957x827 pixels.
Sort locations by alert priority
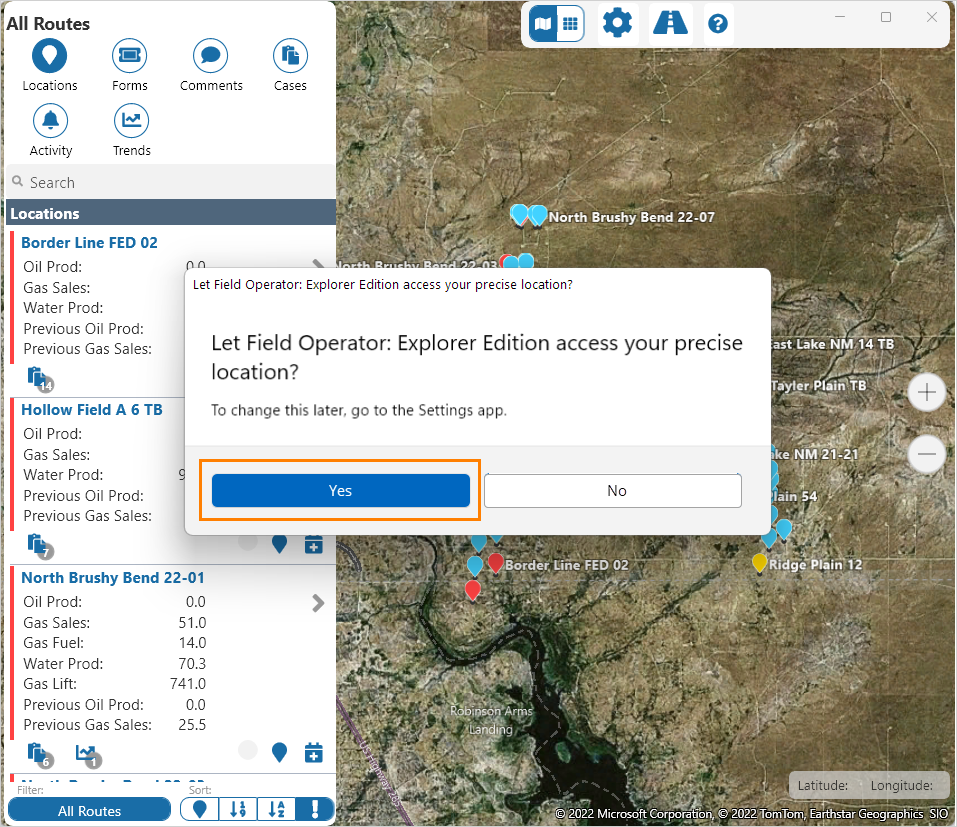pos(315,810)
